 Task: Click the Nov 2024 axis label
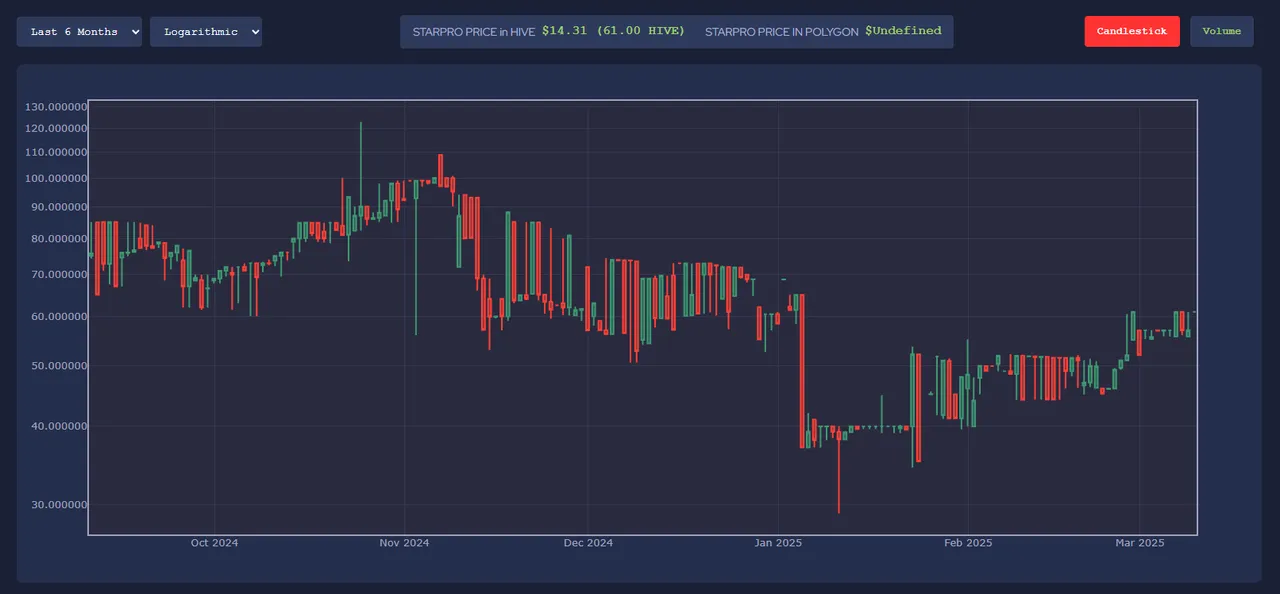tap(404, 543)
